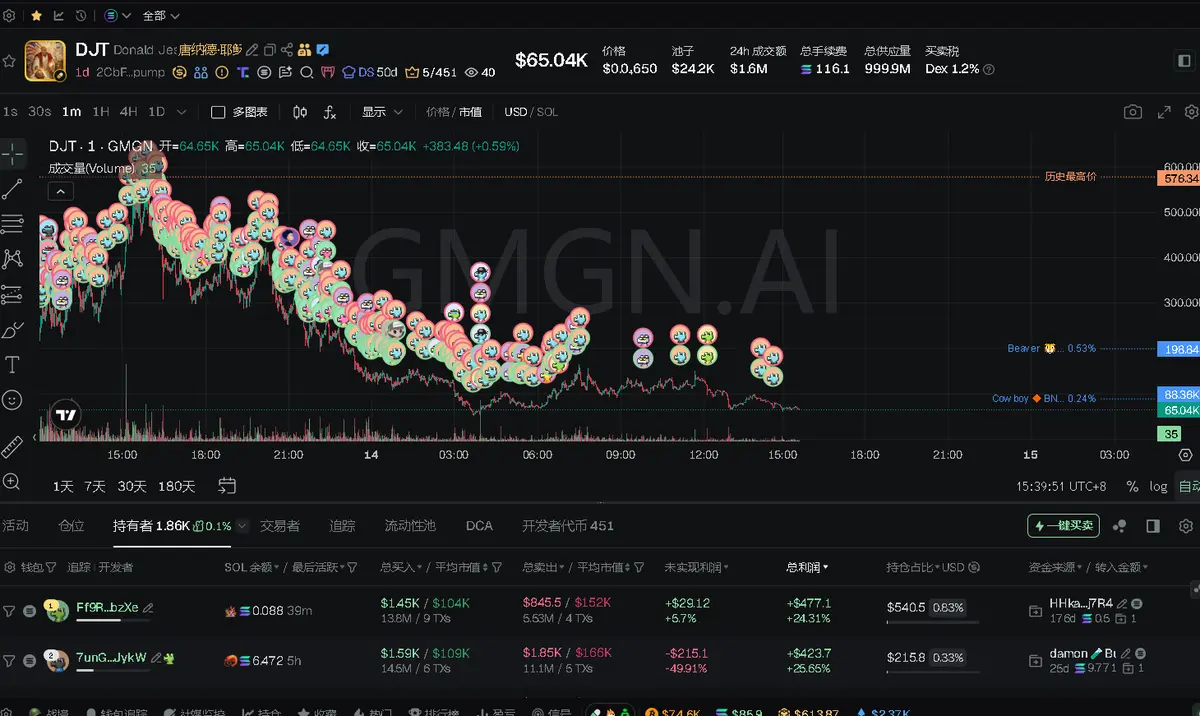
Task: Set chart range to 30天
Action: pos(132,486)
